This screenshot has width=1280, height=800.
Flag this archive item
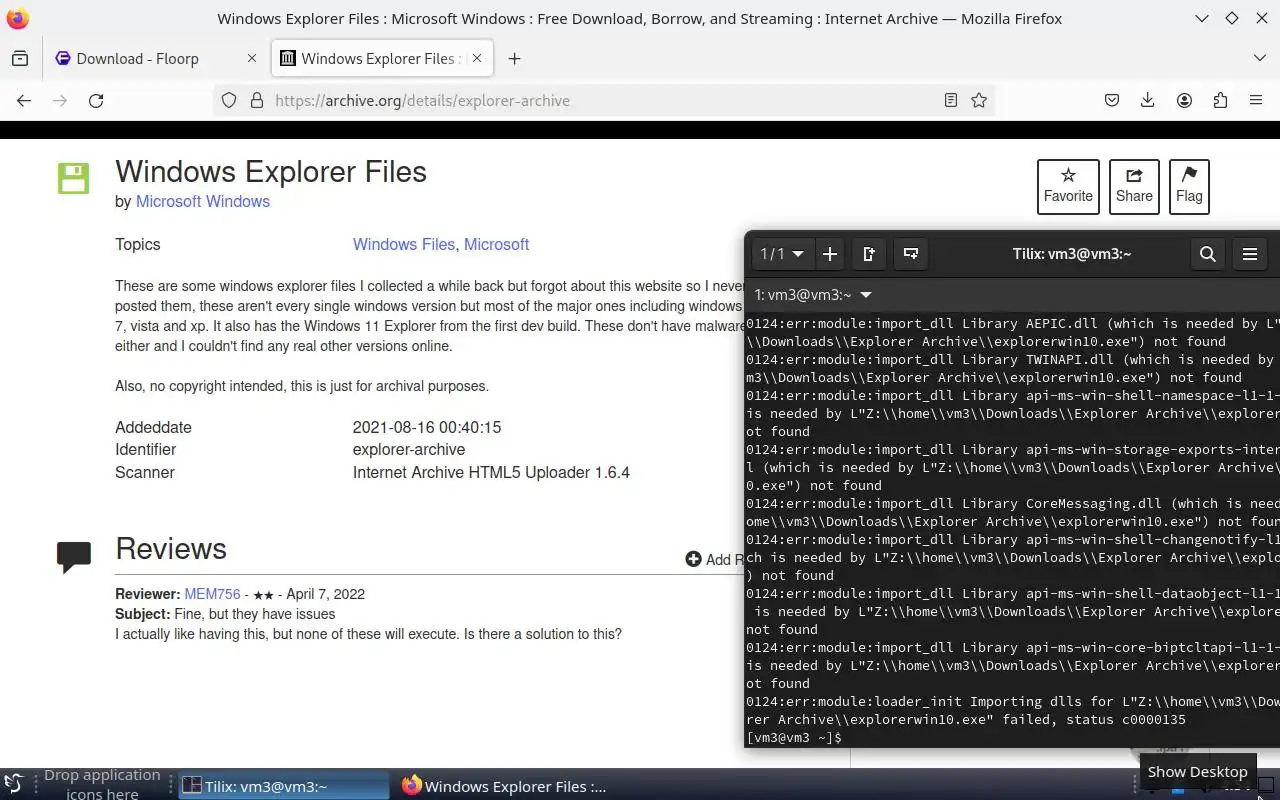click(1189, 187)
